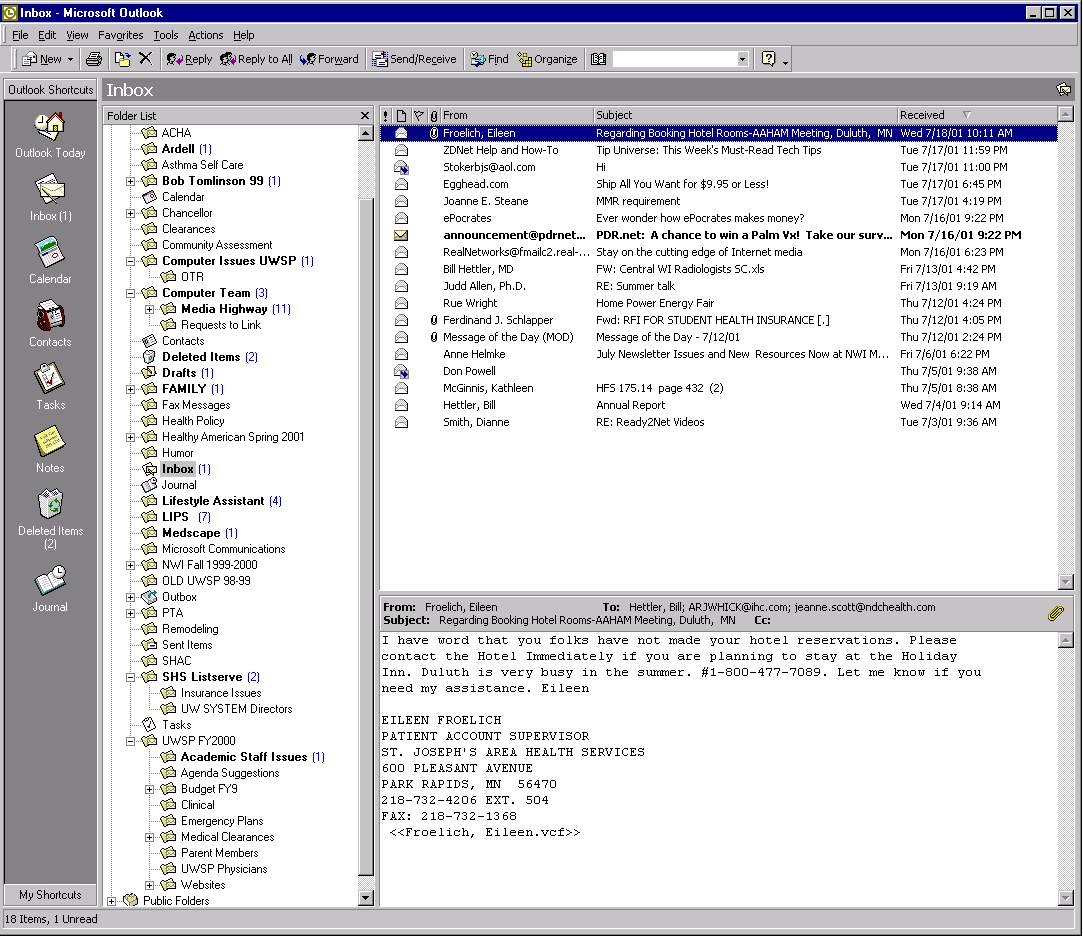Screen dimensions: 1083x939
Task: Click attachment icon on Ferdinand J. Schlapper message
Action: pos(434,320)
